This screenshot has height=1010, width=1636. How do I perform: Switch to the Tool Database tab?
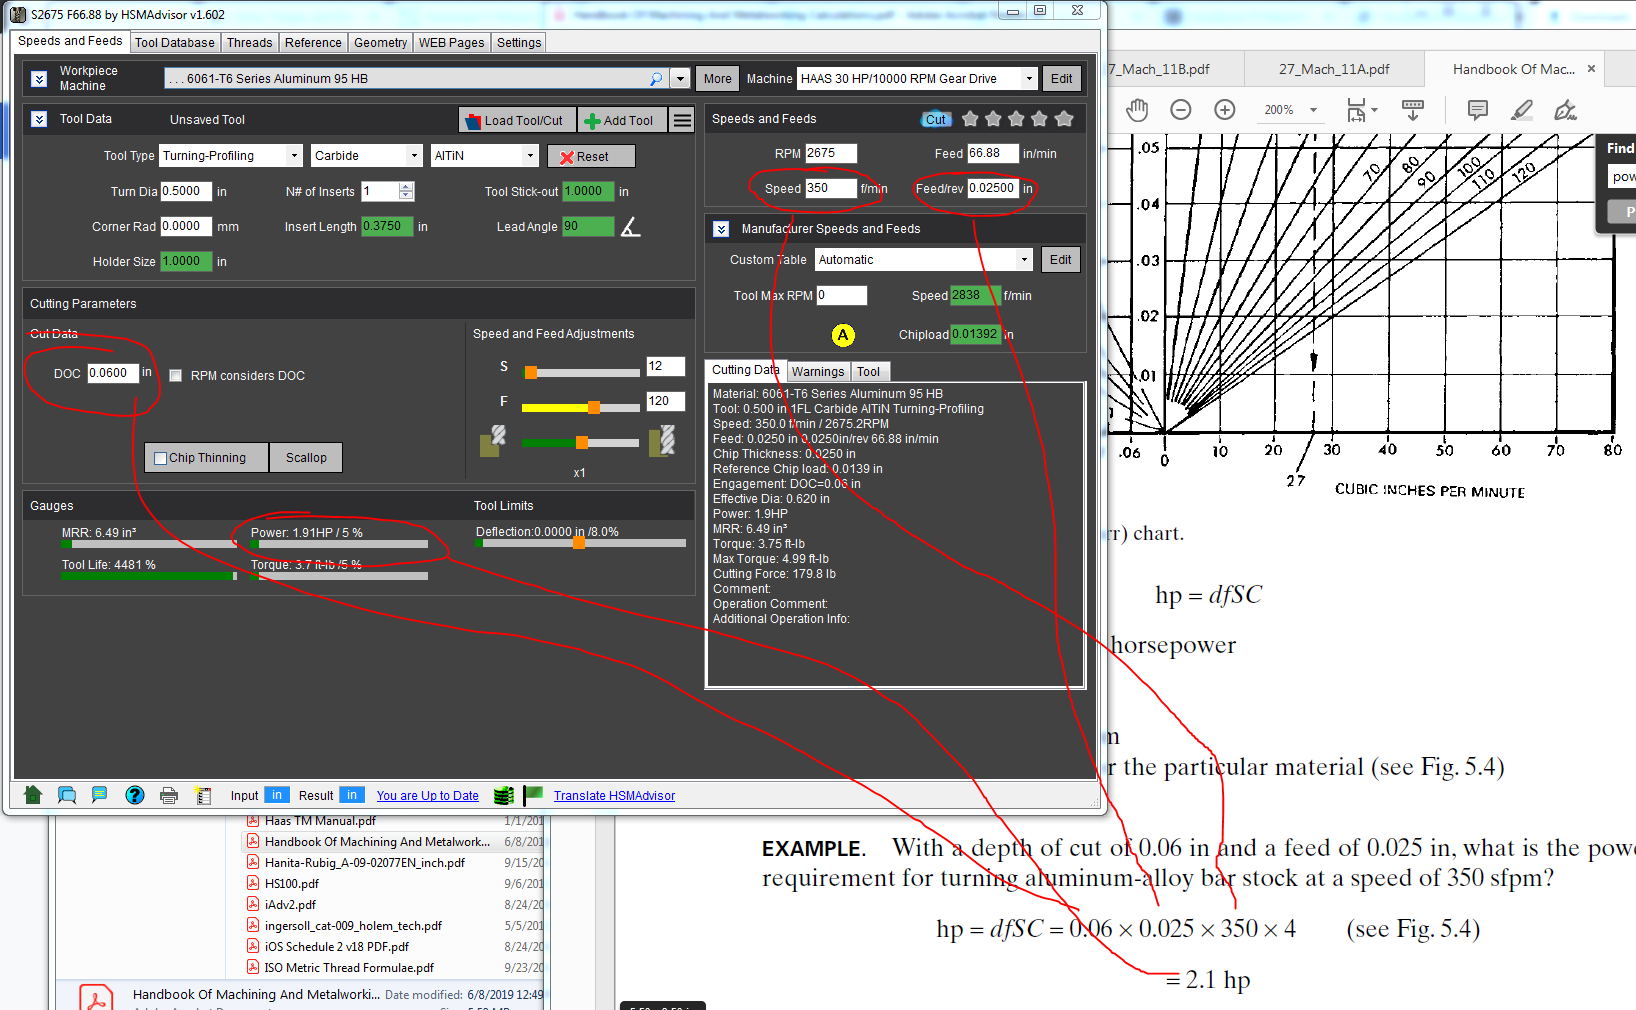click(x=174, y=42)
